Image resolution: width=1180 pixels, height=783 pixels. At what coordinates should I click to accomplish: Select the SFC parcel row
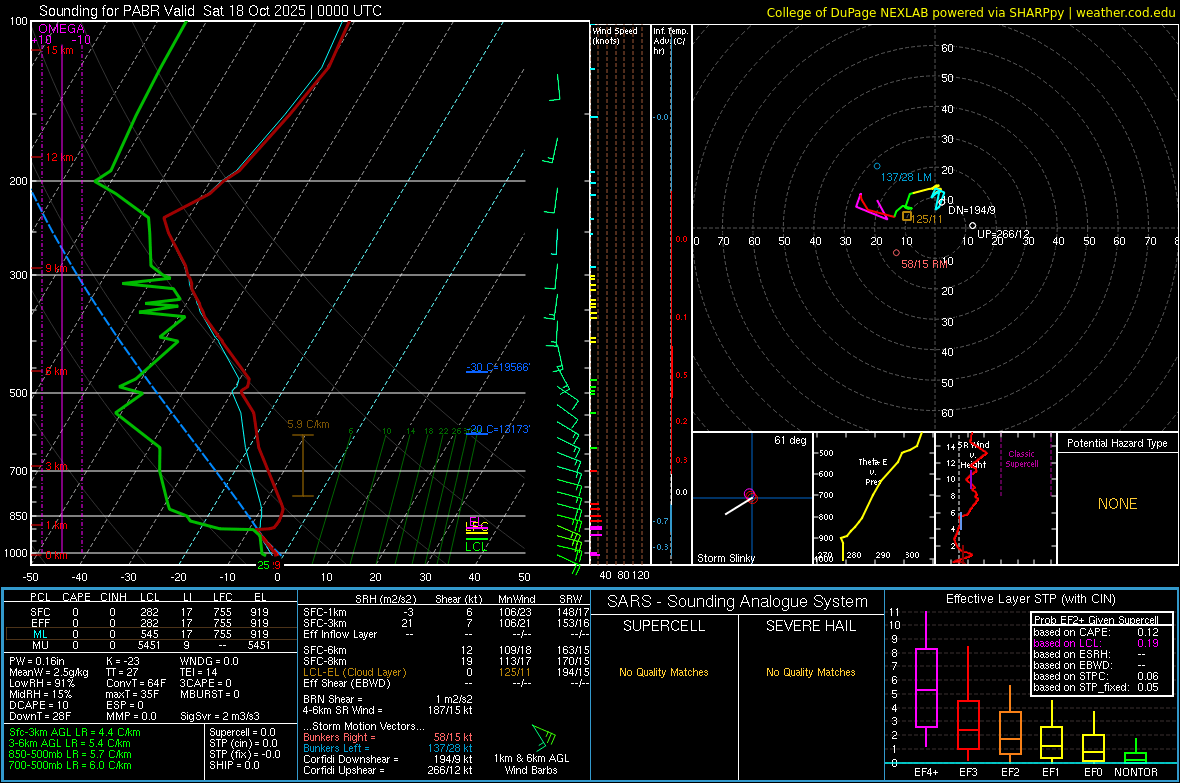(x=149, y=612)
